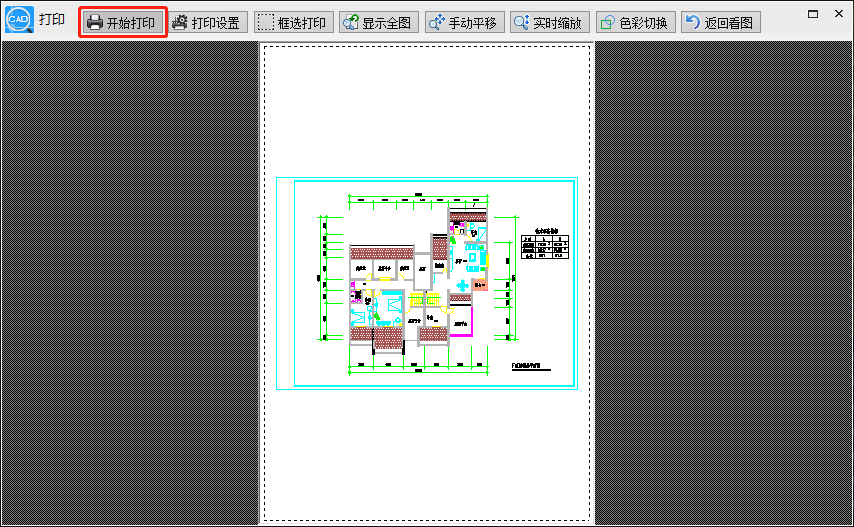Select the 框选打印 marquee print tool

[294, 22]
